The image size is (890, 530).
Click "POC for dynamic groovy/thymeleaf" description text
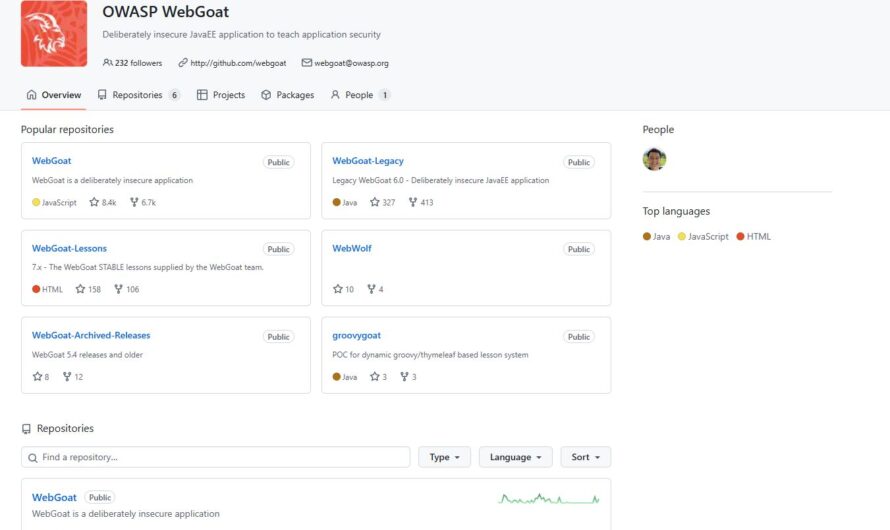point(430,355)
